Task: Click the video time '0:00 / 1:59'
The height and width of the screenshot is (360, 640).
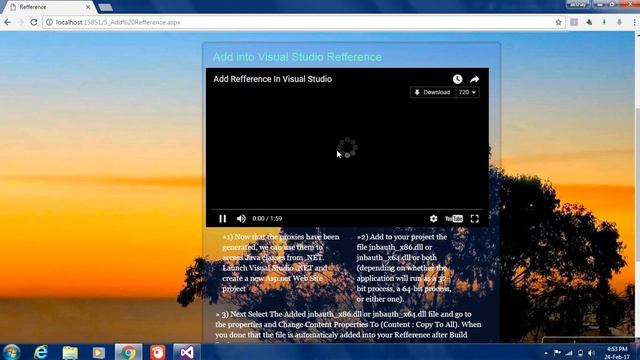Action: [267, 219]
